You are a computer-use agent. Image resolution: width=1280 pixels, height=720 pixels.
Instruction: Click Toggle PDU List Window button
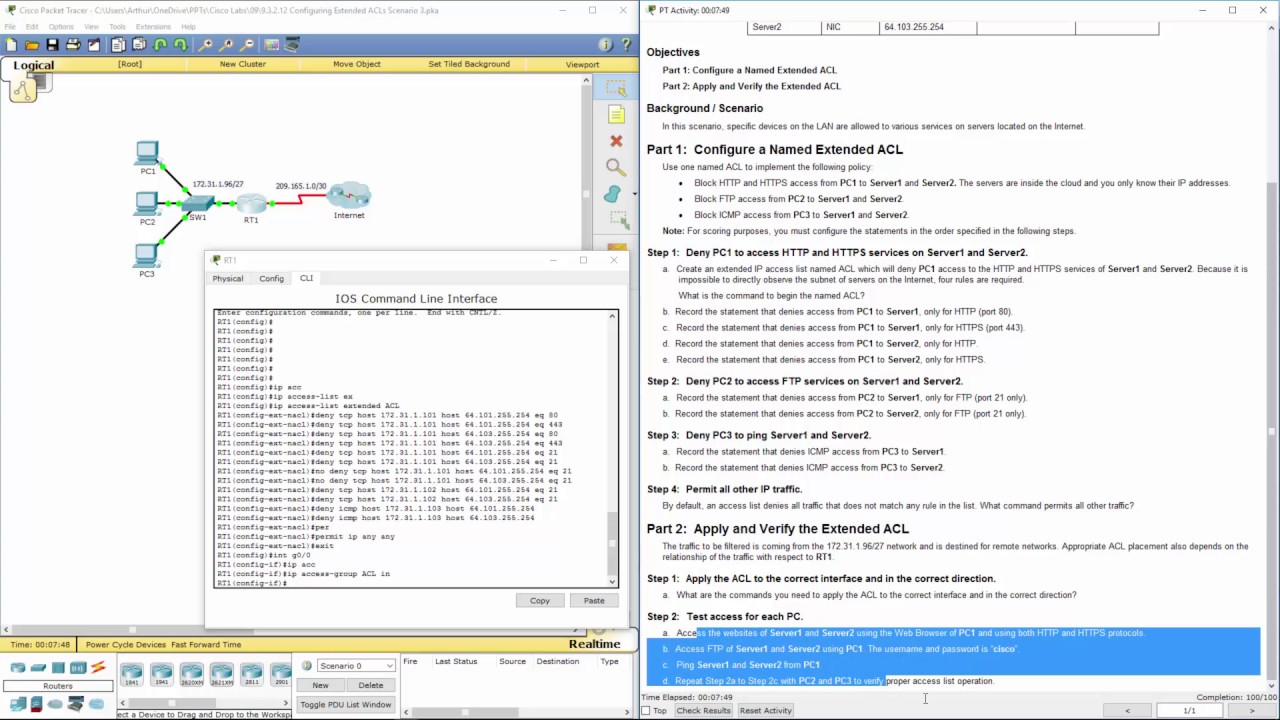pyautogui.click(x=346, y=704)
